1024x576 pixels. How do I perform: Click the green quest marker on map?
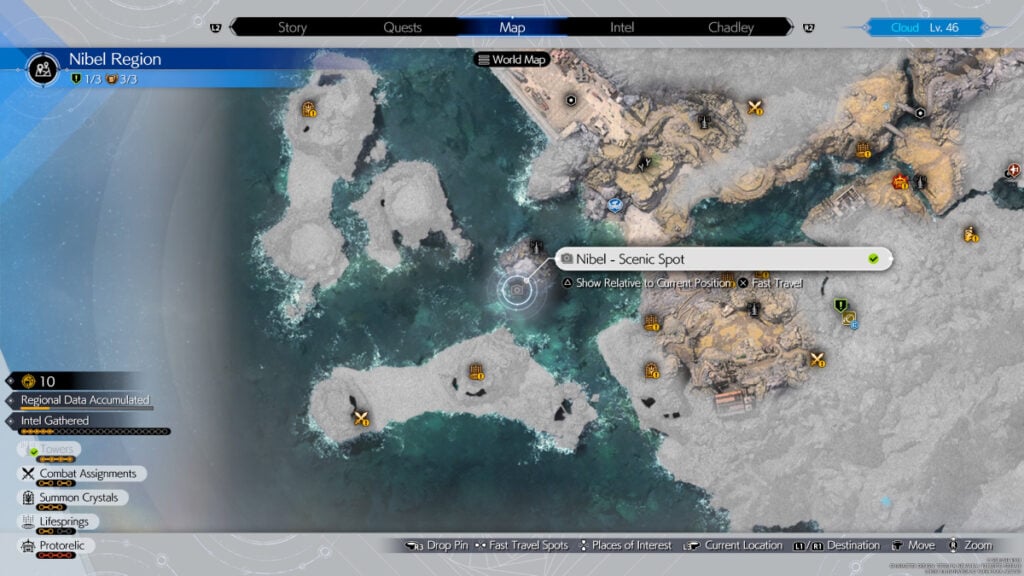[841, 305]
